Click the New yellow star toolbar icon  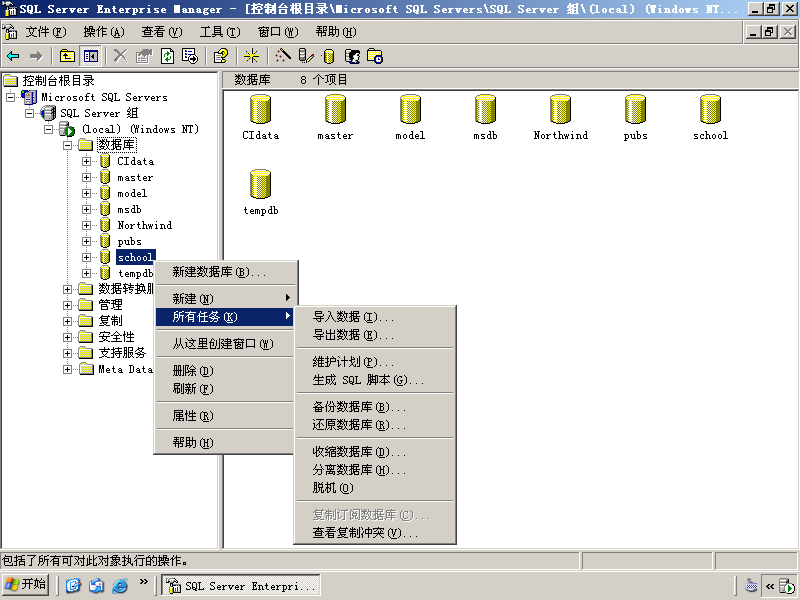[x=251, y=56]
